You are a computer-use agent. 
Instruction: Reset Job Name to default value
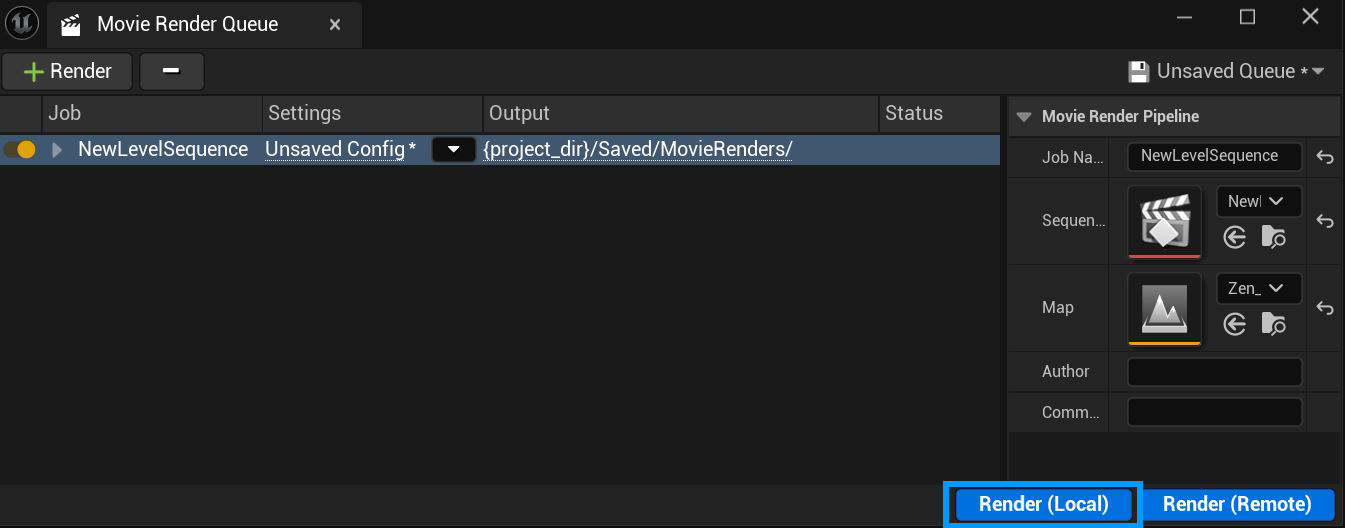pos(1325,157)
